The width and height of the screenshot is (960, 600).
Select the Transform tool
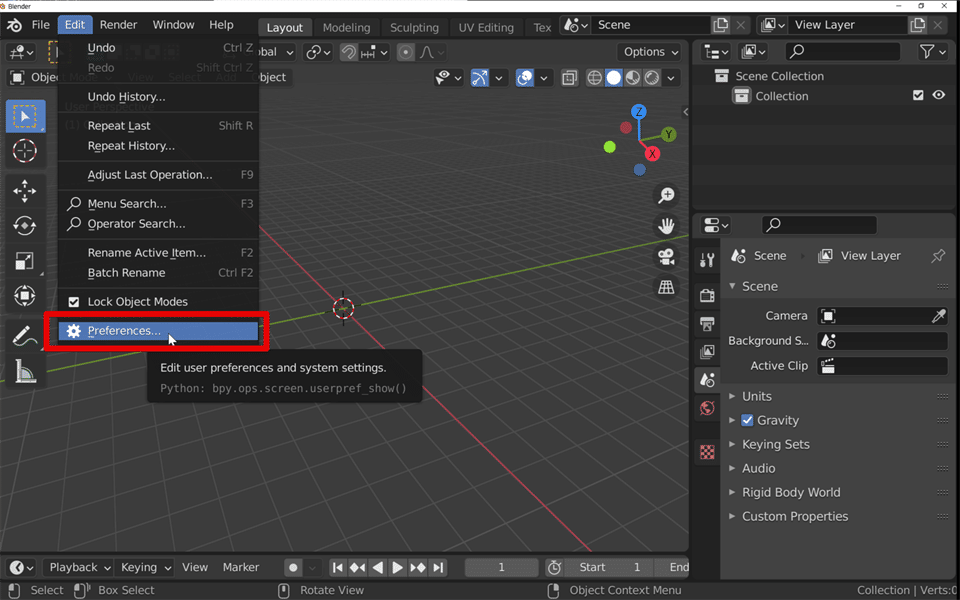(x=25, y=296)
